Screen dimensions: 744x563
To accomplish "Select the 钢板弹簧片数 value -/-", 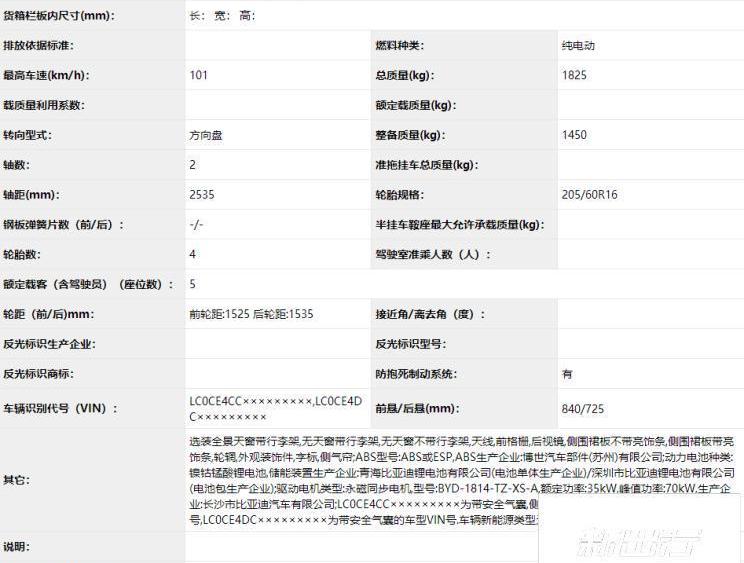I will (196, 225).
